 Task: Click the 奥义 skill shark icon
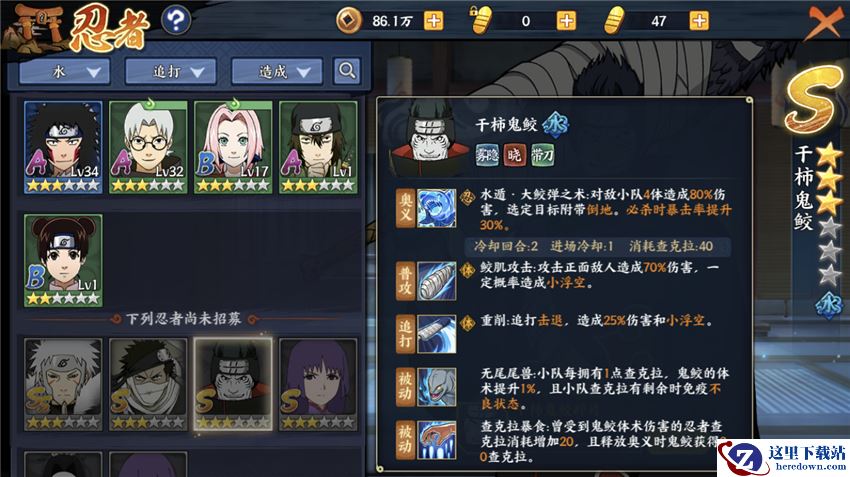[x=437, y=208]
